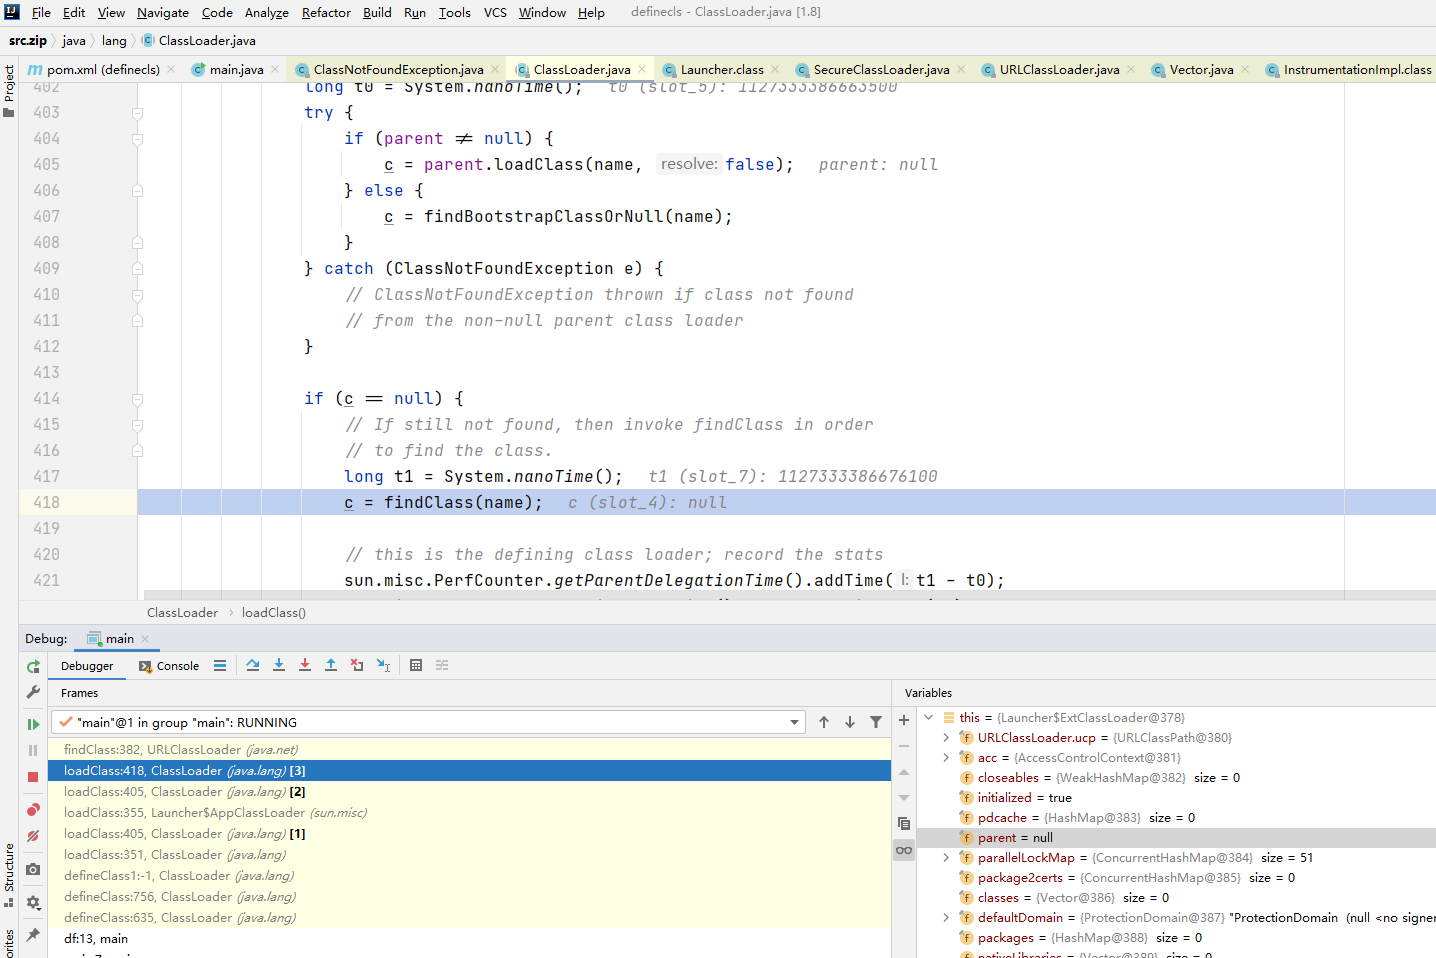Click the New Watch plus icon
This screenshot has height=958, width=1436.
[x=904, y=720]
